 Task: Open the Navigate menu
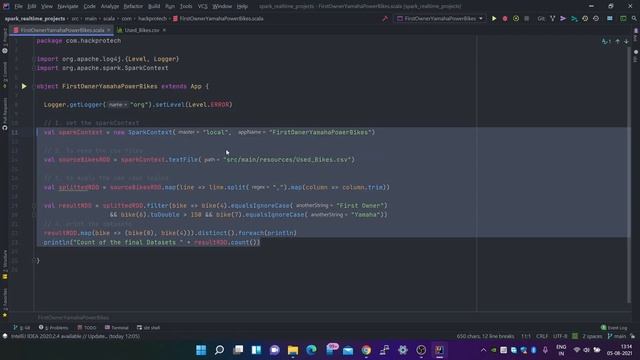(68, 6)
